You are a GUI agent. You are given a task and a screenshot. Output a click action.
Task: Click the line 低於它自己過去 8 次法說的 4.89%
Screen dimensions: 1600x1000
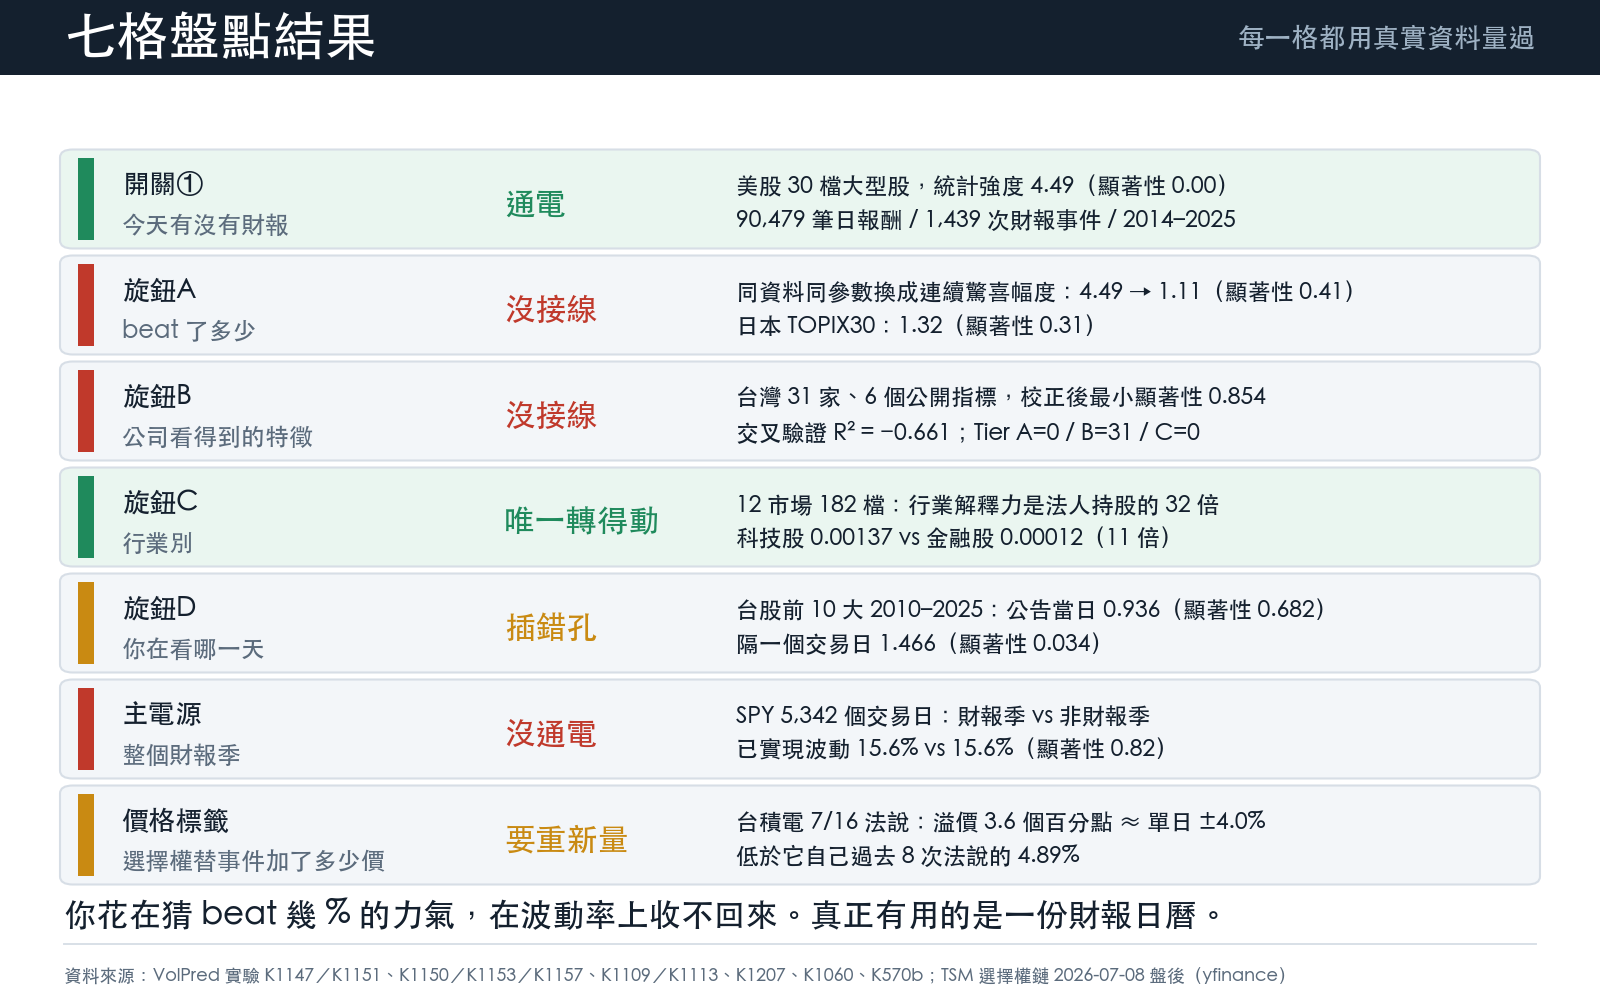[908, 855]
